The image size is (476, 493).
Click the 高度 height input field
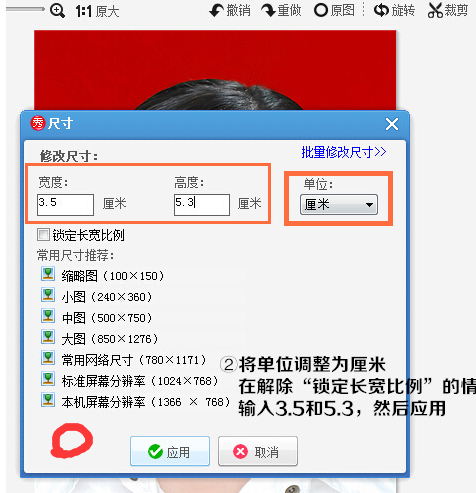[202, 205]
